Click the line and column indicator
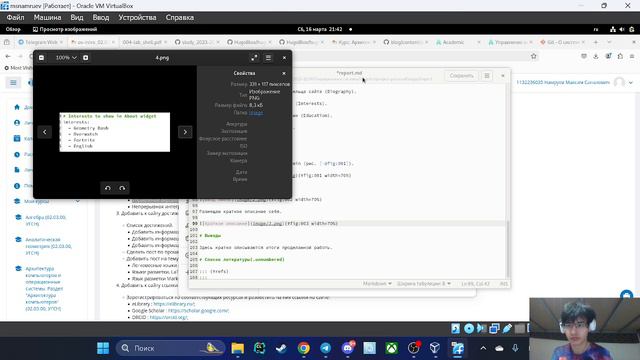The width and height of the screenshot is (640, 360). point(475,284)
